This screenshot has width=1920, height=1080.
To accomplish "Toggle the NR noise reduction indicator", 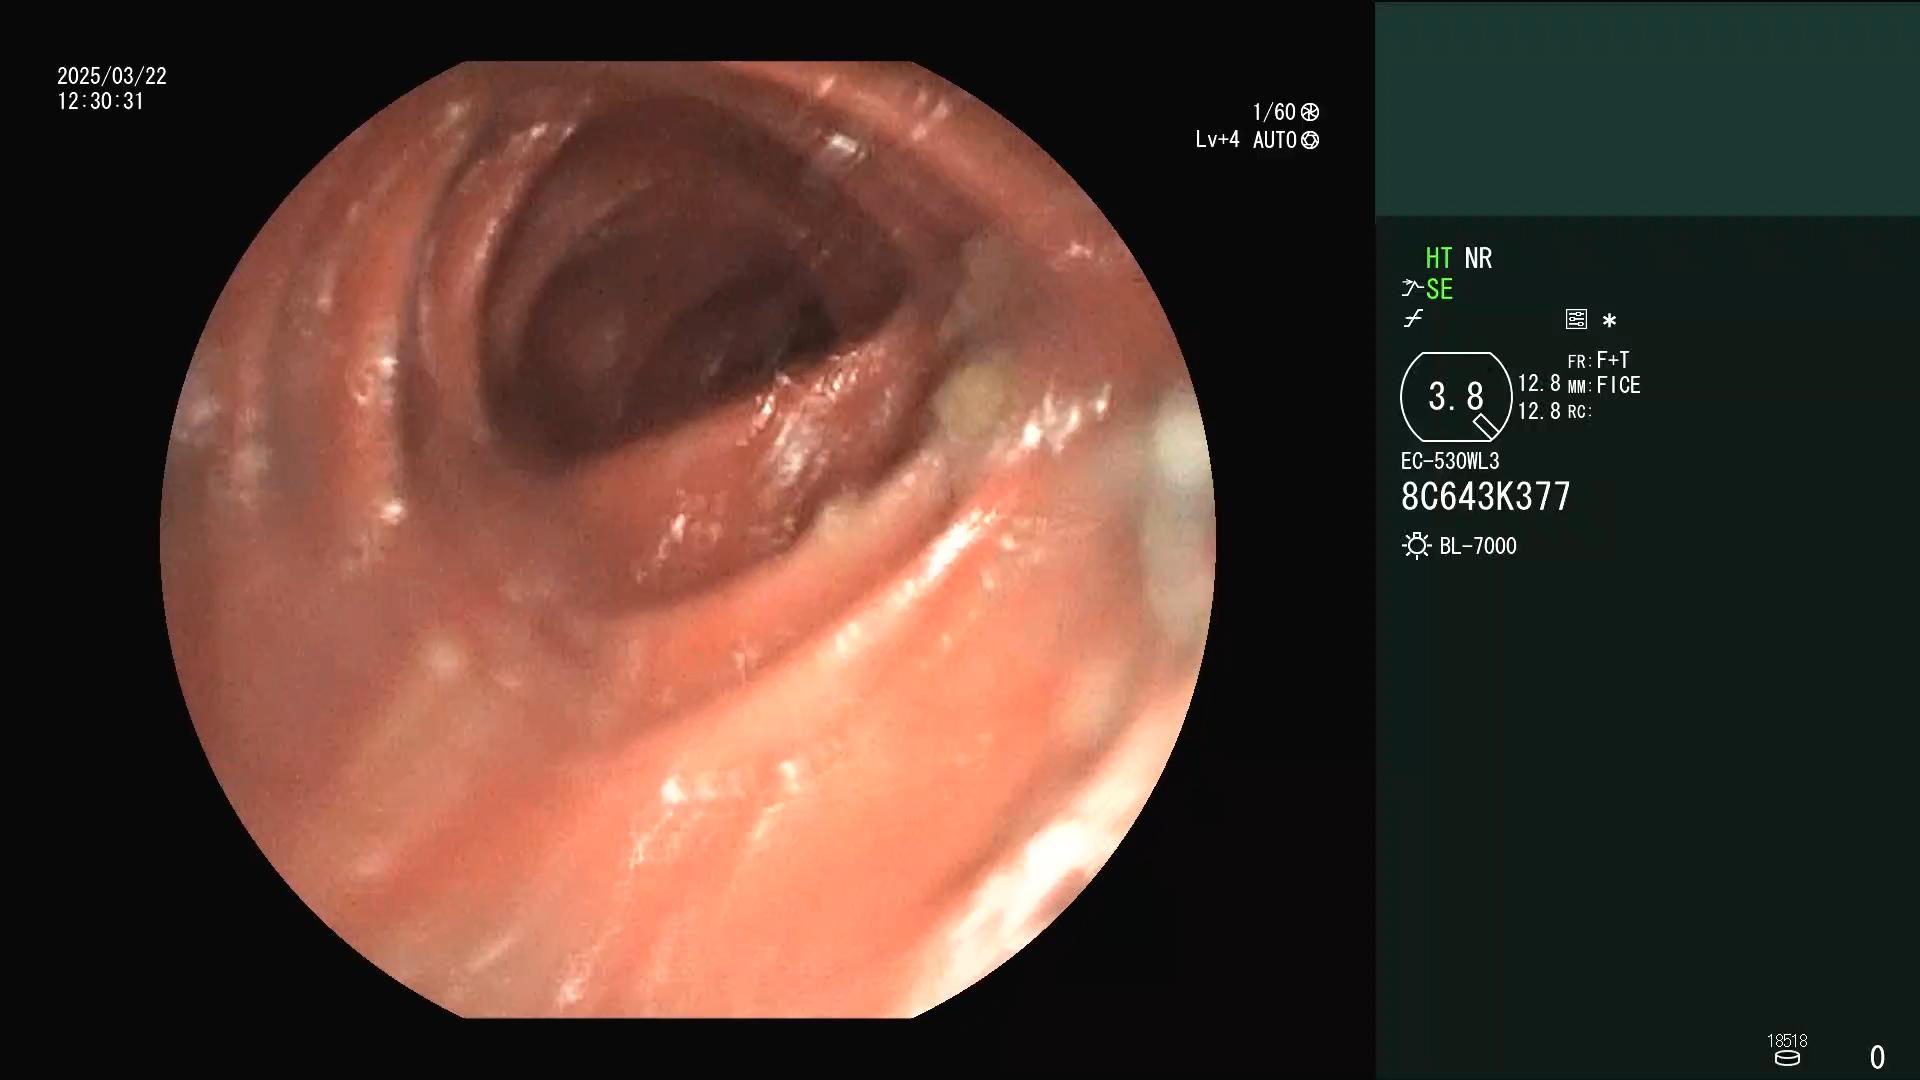I will pos(1478,258).
